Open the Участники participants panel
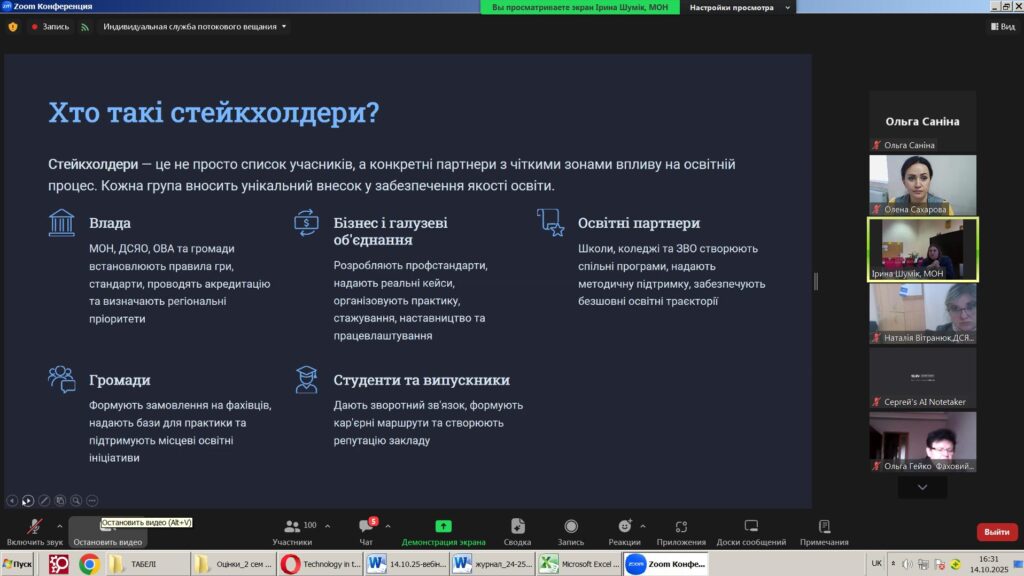Viewport: 1024px width, 576px height. pos(292,532)
